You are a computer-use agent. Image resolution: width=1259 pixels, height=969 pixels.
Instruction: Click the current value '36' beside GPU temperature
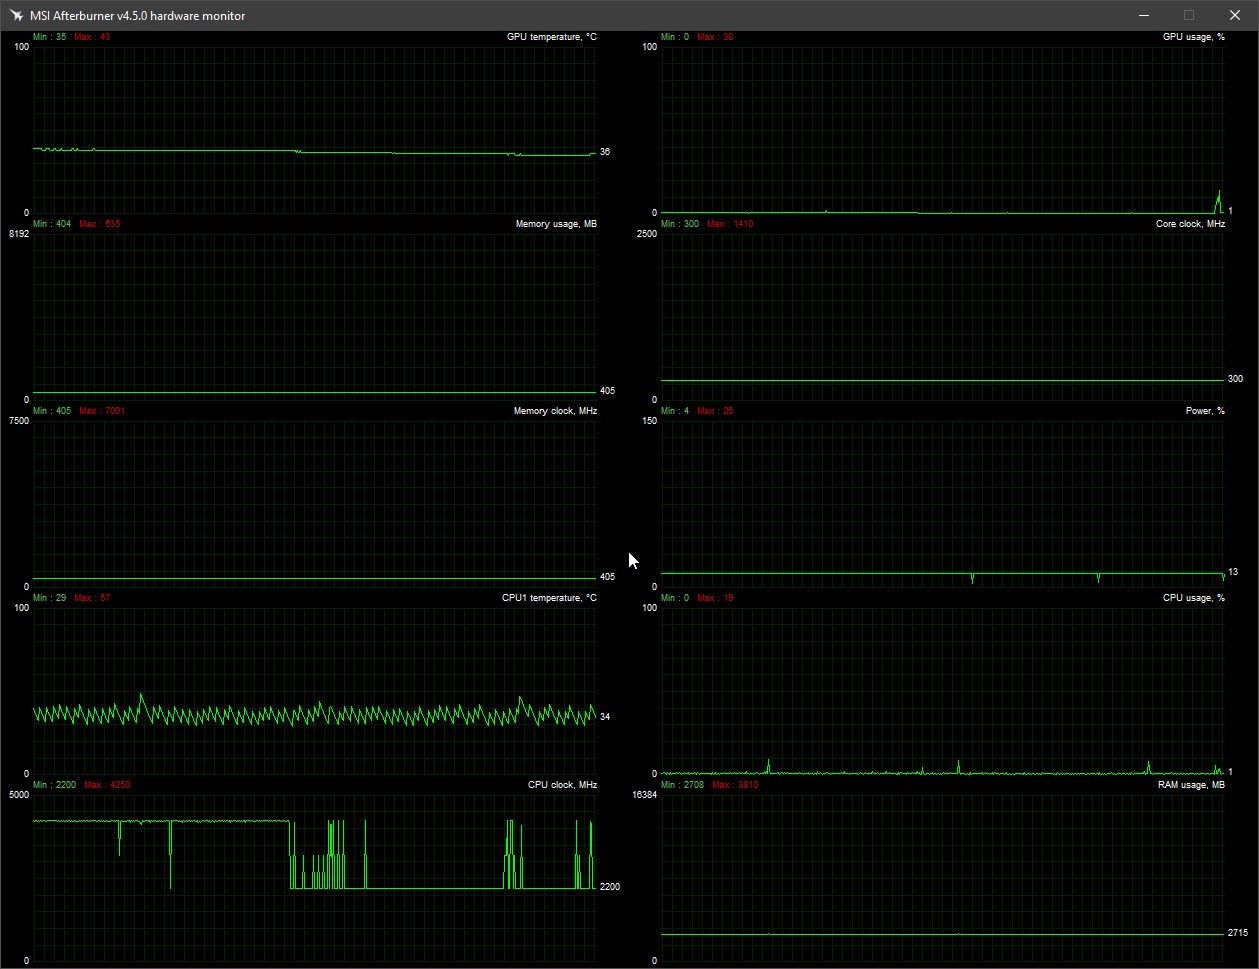(605, 152)
